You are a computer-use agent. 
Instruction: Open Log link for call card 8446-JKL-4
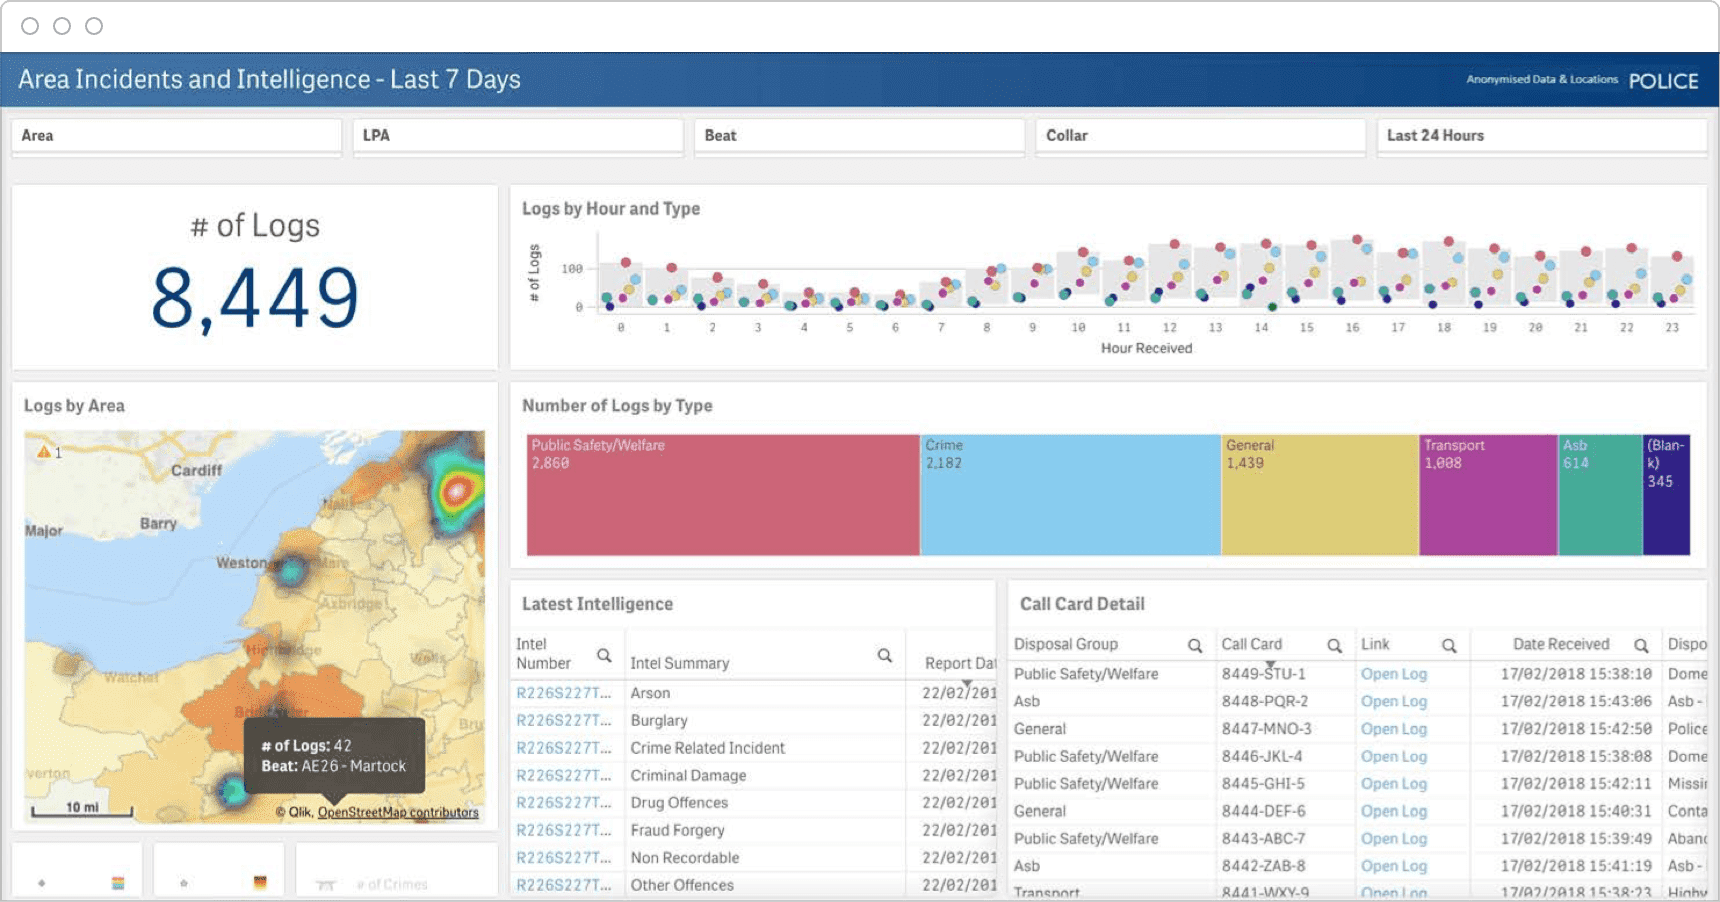pyautogui.click(x=1393, y=756)
